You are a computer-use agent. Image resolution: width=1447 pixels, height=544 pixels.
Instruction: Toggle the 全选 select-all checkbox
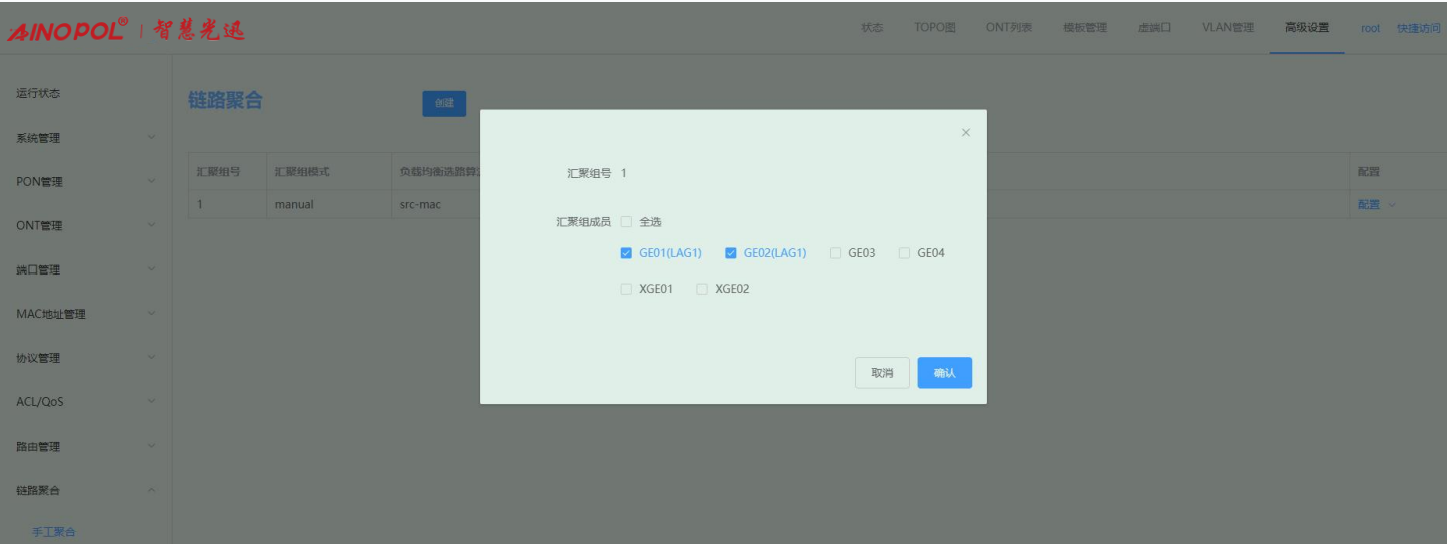coord(626,222)
